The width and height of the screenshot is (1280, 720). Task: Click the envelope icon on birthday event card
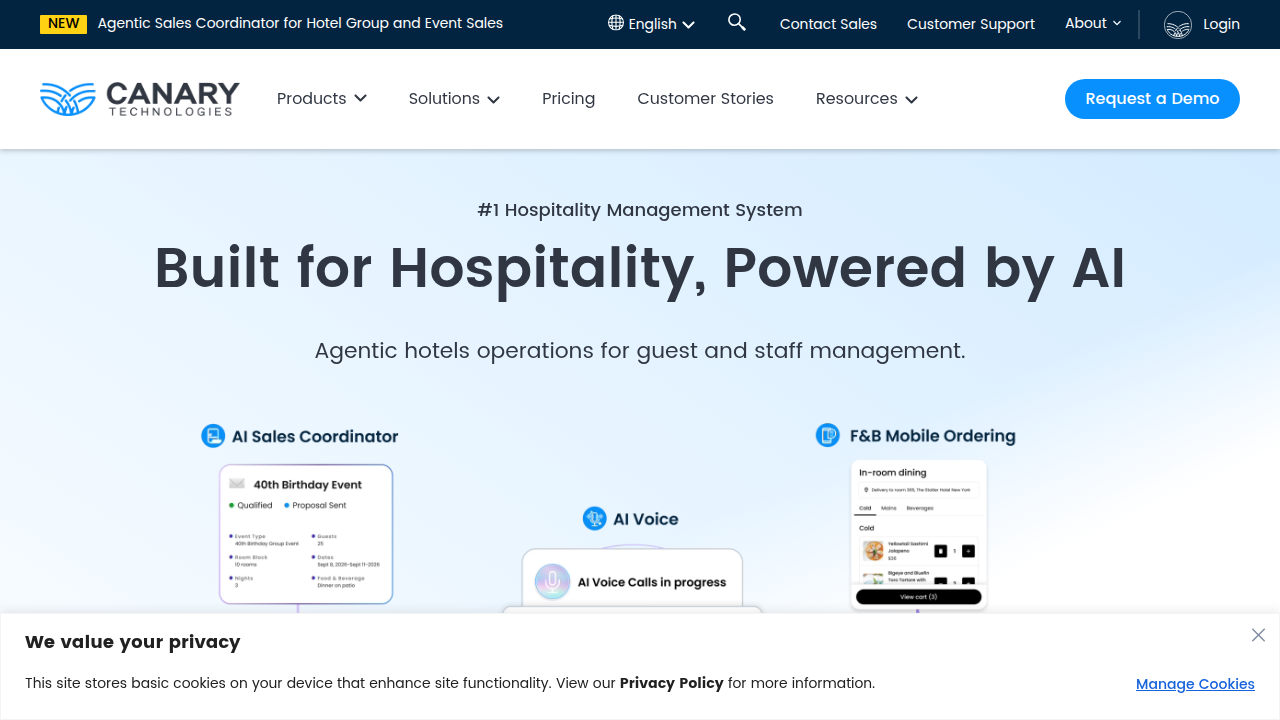pos(238,484)
